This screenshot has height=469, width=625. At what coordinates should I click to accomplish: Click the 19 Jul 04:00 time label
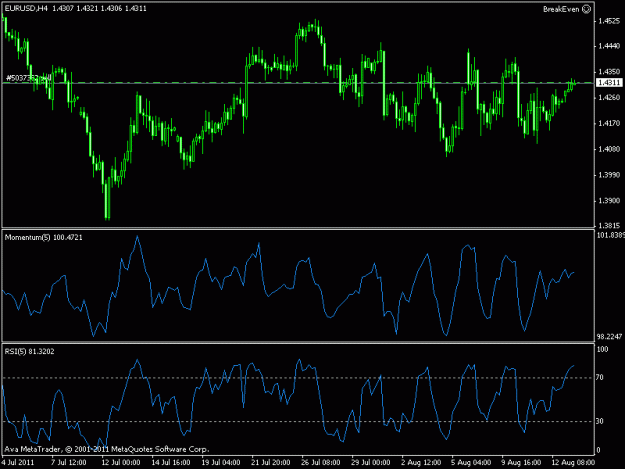click(221, 462)
